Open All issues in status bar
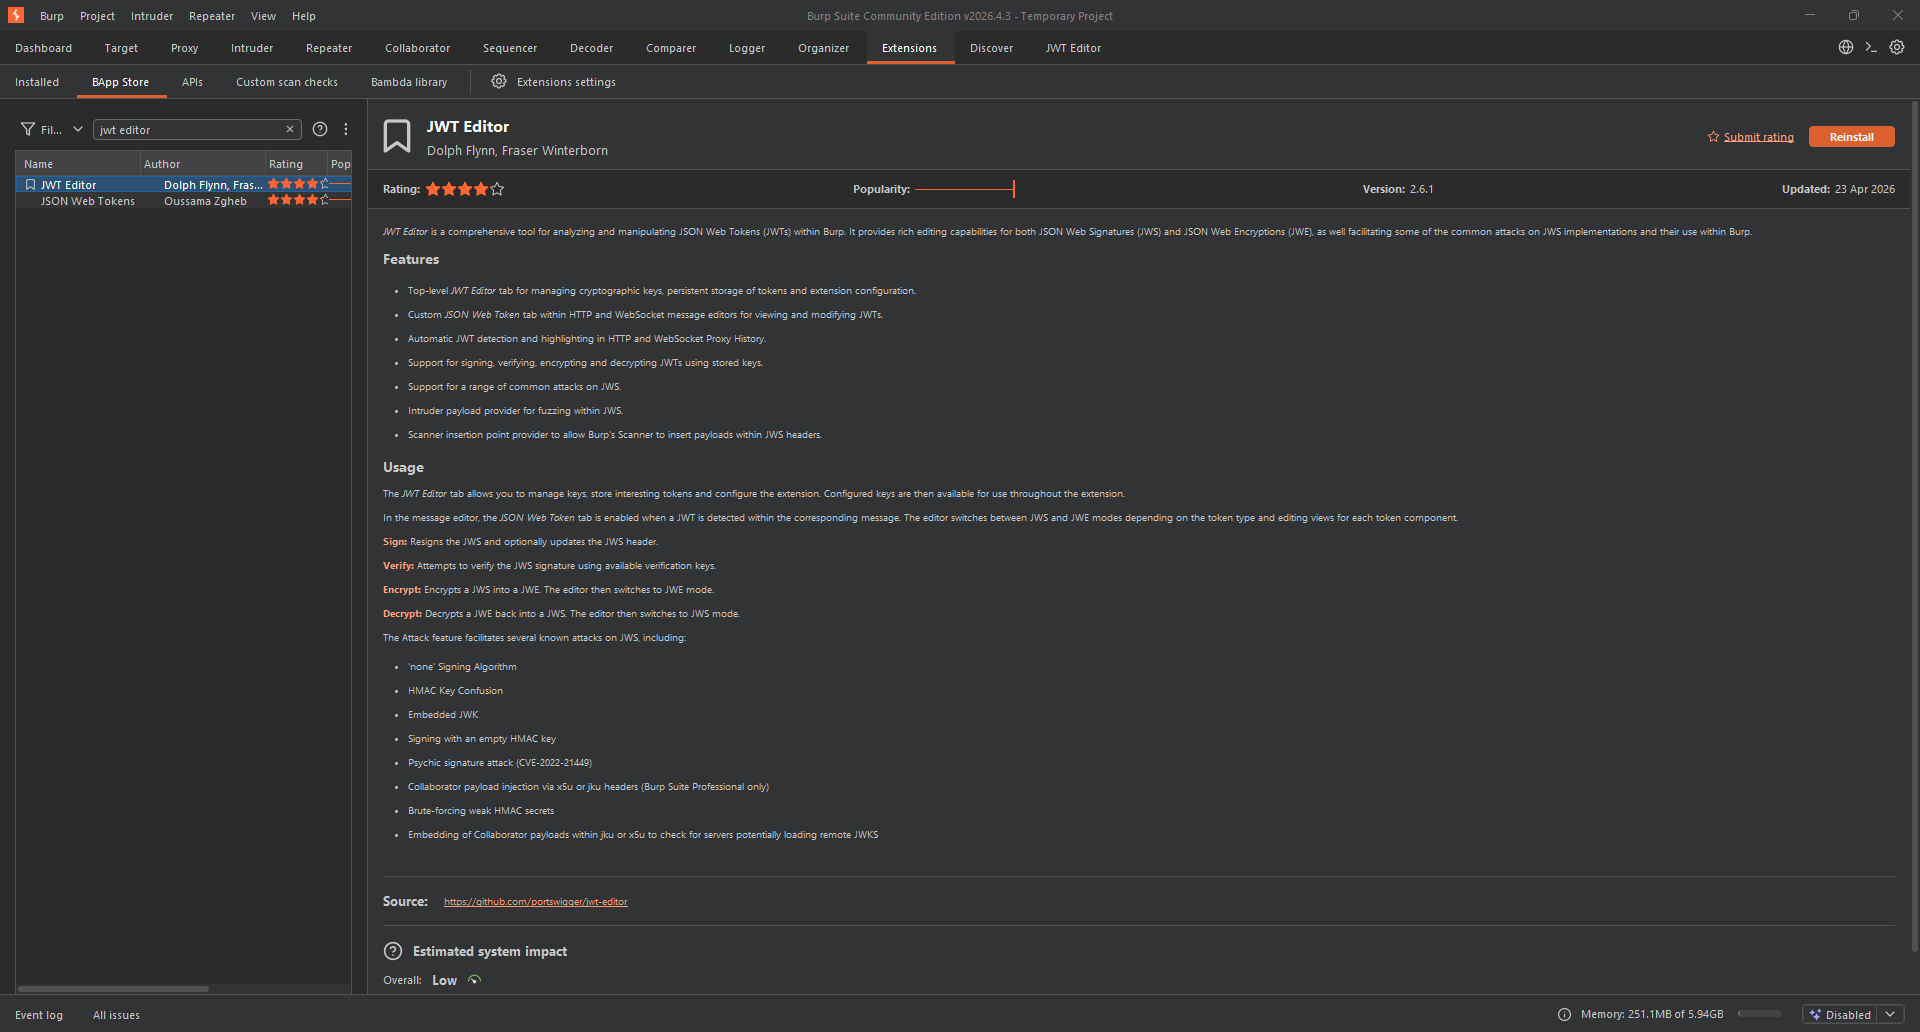Image resolution: width=1920 pixels, height=1032 pixels. click(x=117, y=1015)
